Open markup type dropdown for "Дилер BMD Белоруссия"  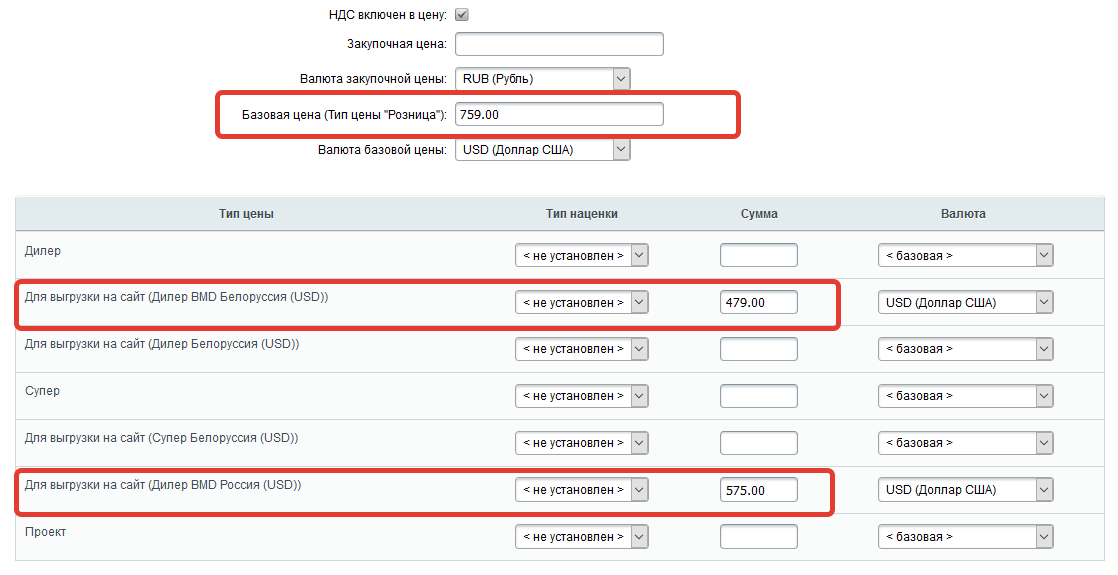tap(582, 302)
